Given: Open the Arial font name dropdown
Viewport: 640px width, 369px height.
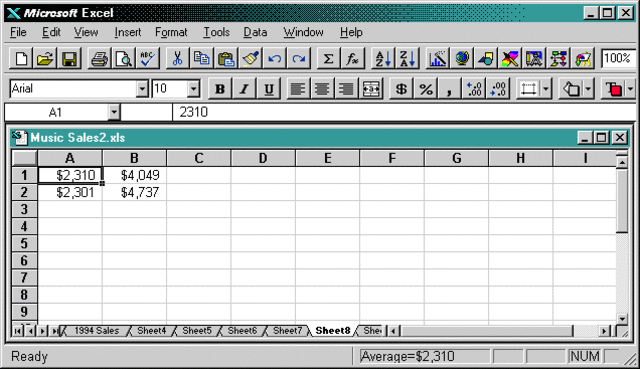Looking at the screenshot, I should tap(142, 89).
